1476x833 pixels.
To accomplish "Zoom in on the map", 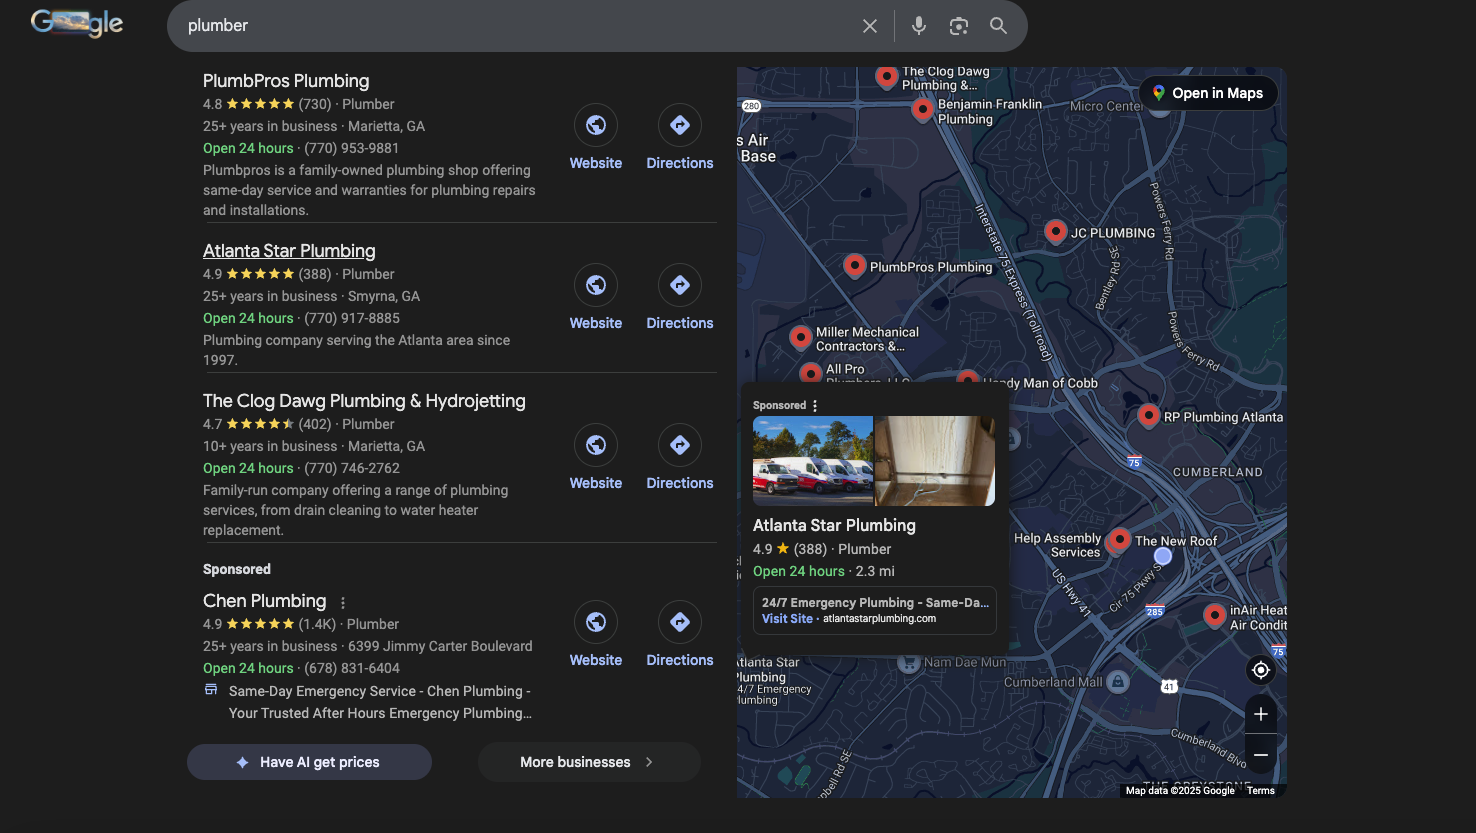I will [x=1260, y=714].
